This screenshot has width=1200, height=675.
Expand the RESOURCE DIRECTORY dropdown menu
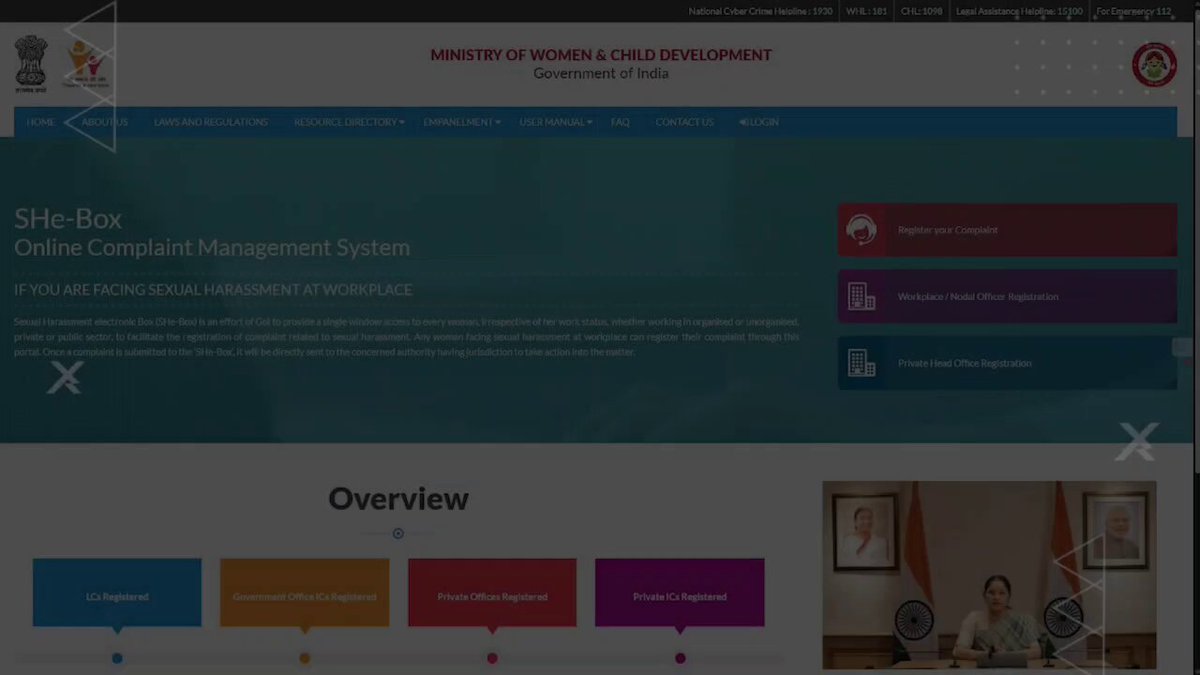coord(349,122)
